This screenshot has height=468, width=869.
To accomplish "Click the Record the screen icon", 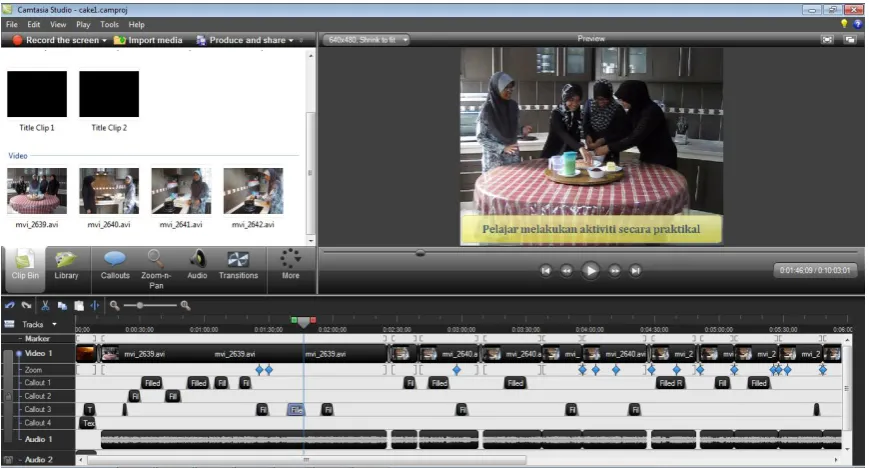I will (17, 40).
